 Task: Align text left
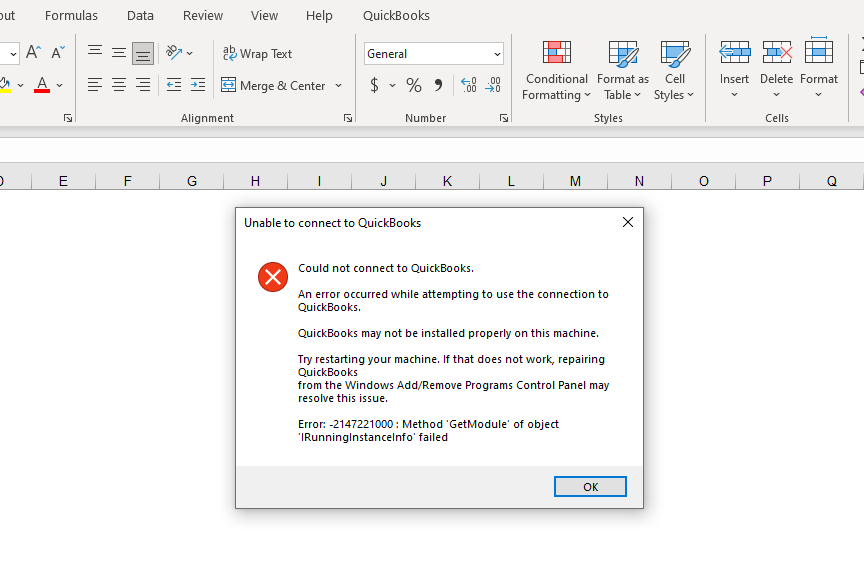pyautogui.click(x=95, y=85)
